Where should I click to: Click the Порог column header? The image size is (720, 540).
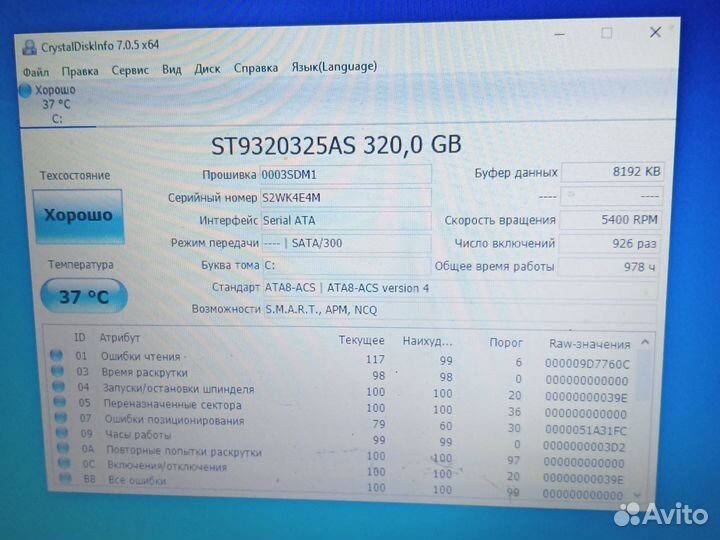[506, 343]
